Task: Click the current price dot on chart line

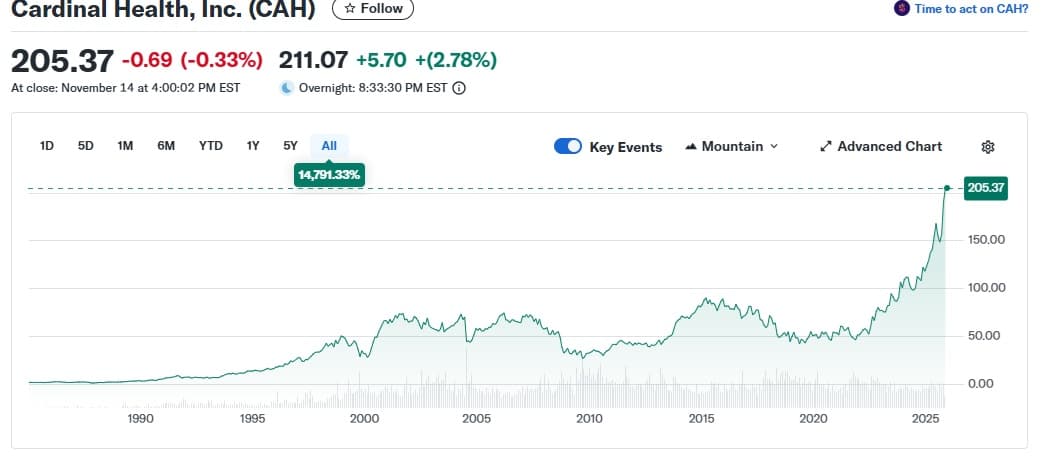Action: point(947,189)
